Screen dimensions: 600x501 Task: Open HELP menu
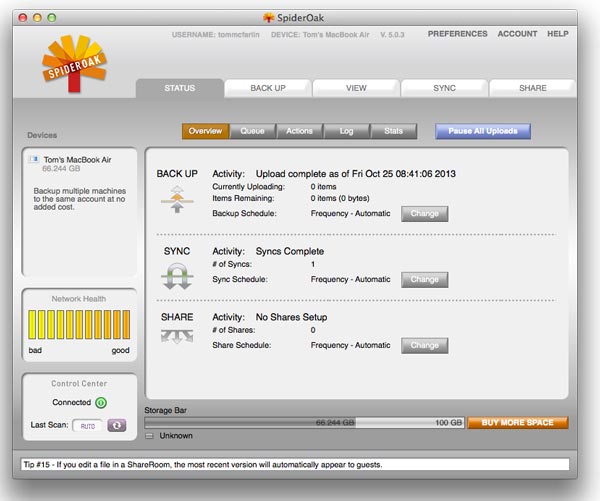558,34
